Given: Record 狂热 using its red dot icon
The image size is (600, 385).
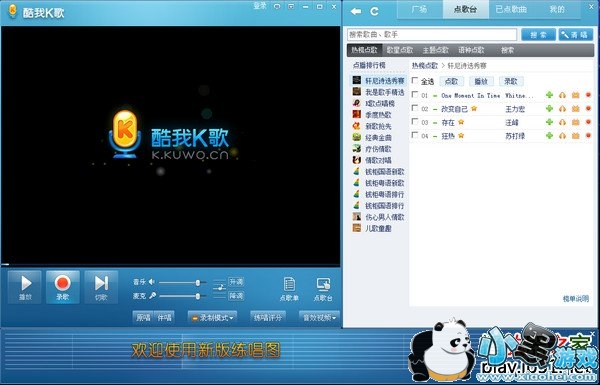Looking at the screenshot, I should click(588, 135).
